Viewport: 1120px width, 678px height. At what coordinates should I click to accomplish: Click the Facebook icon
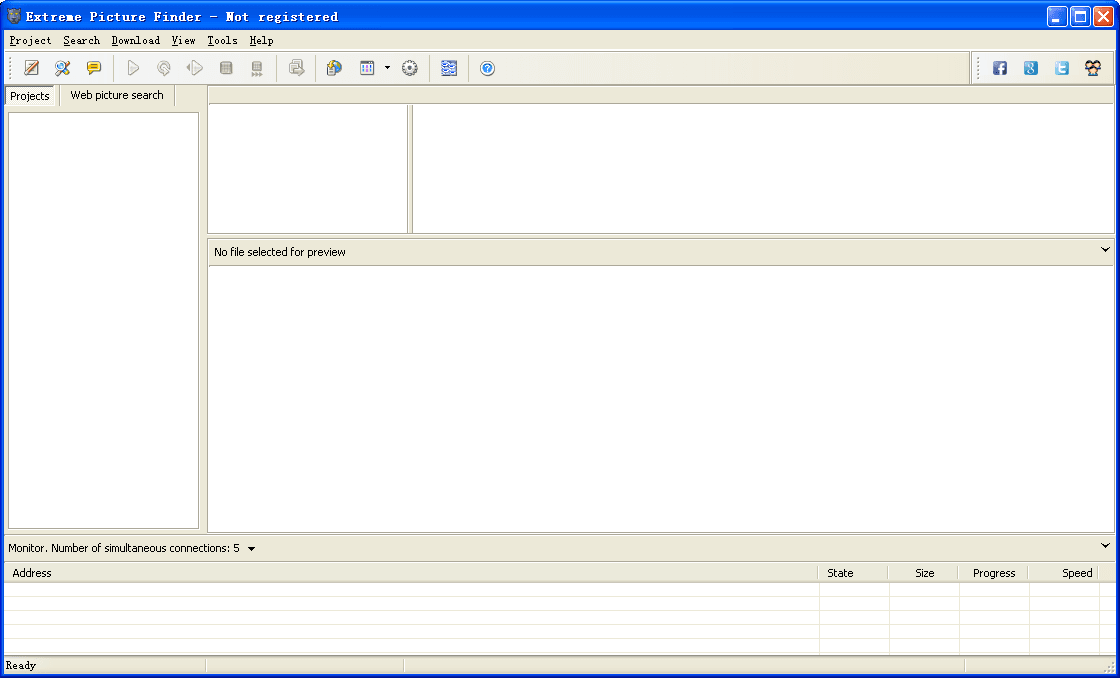point(1000,68)
